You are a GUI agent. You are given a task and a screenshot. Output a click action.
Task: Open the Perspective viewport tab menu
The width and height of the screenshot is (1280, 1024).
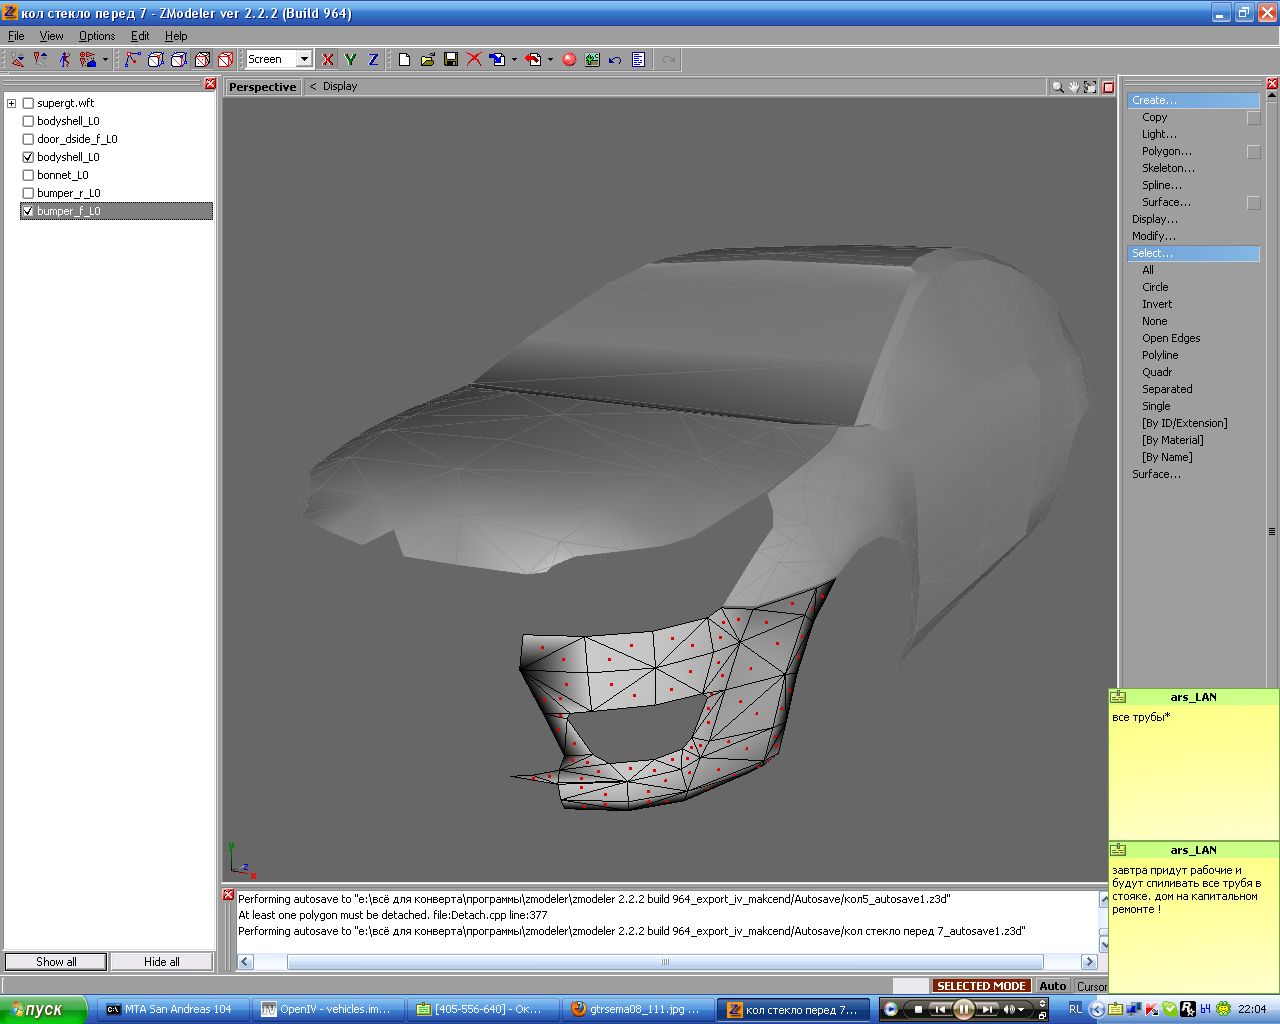(x=262, y=87)
